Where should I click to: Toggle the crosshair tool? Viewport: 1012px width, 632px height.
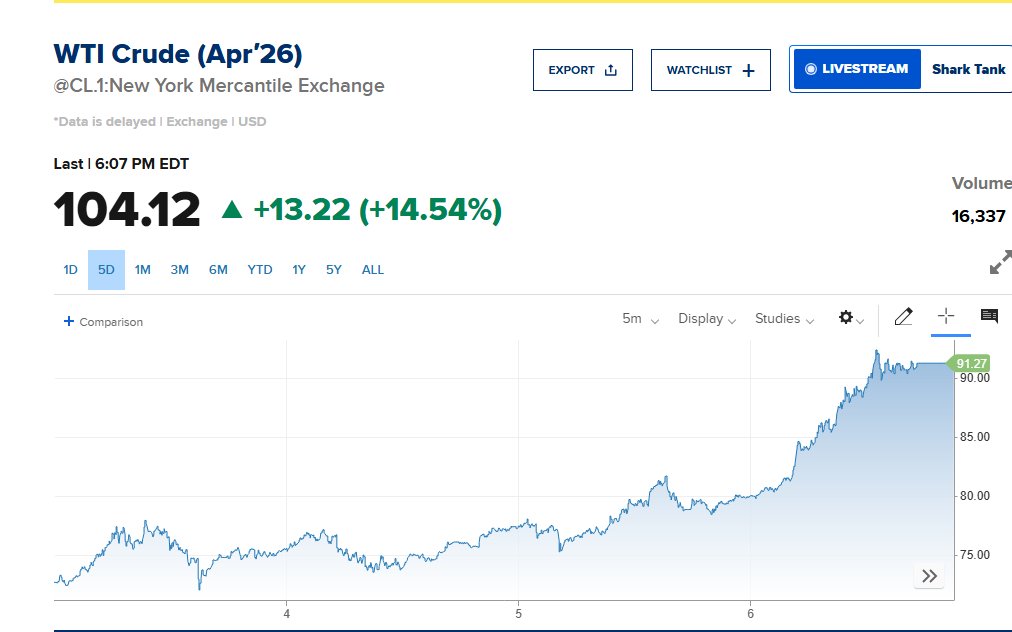[x=946, y=316]
